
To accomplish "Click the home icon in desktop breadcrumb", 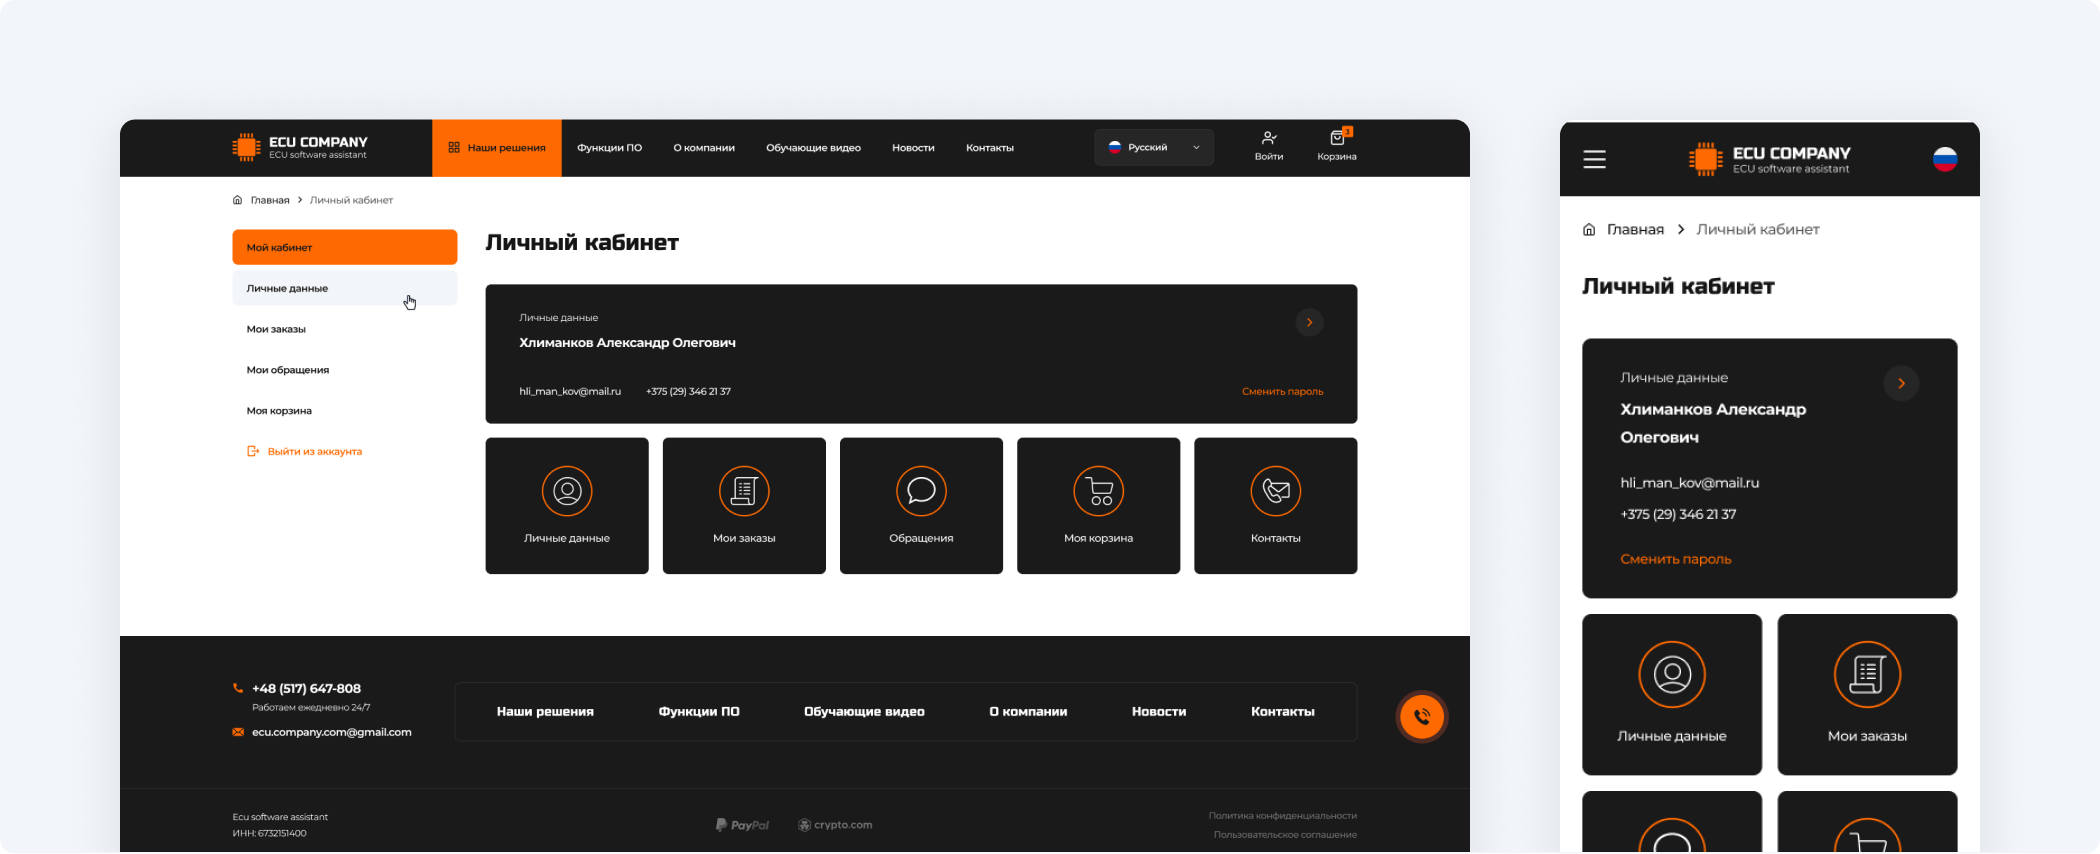I will click(237, 200).
